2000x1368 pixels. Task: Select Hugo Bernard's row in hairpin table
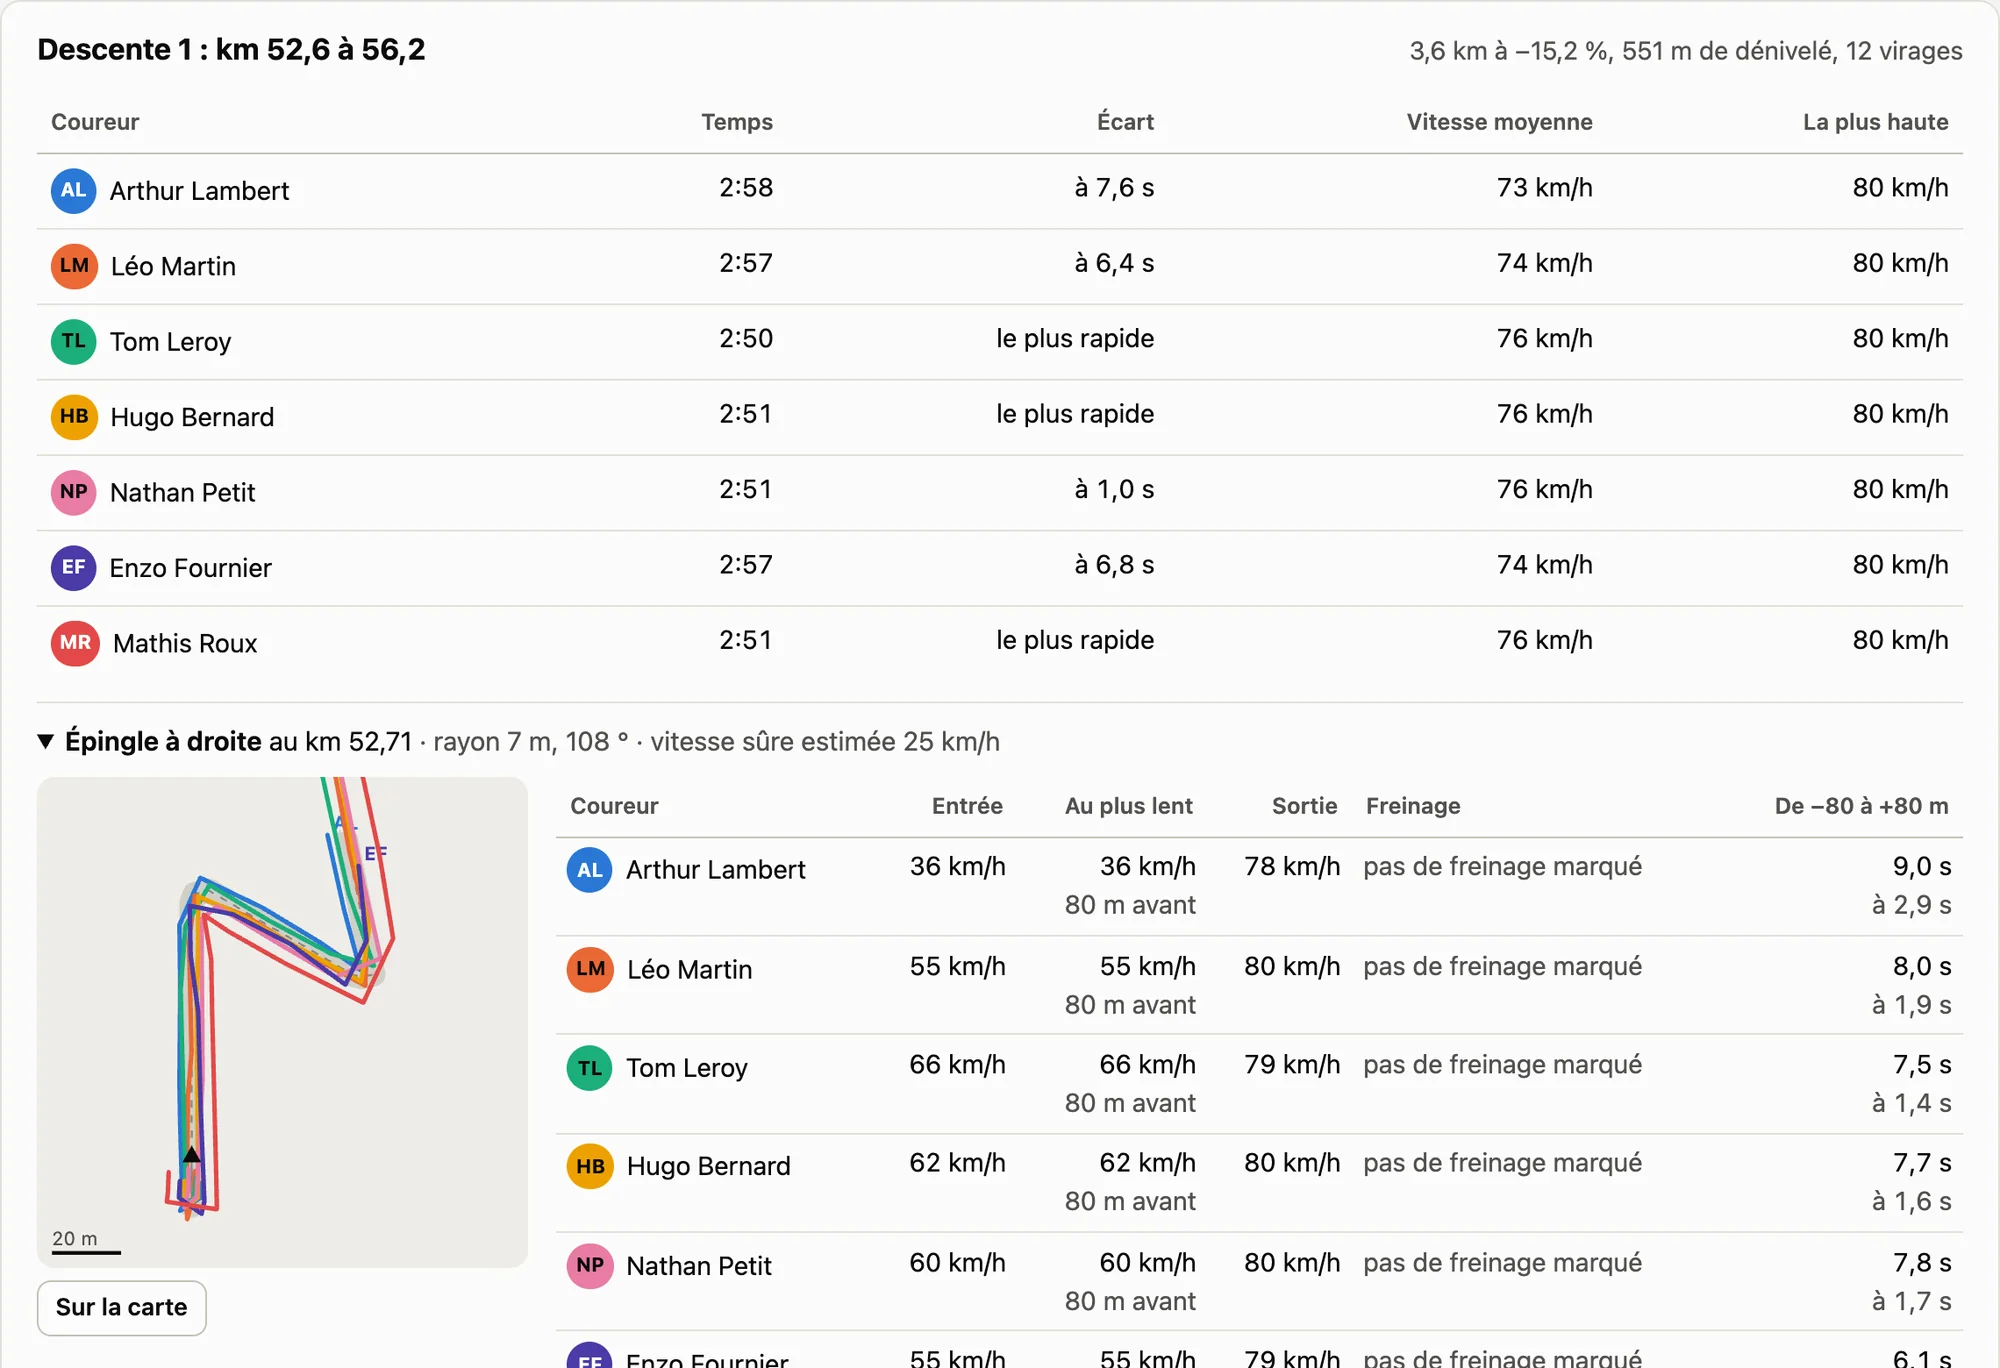click(1259, 1182)
